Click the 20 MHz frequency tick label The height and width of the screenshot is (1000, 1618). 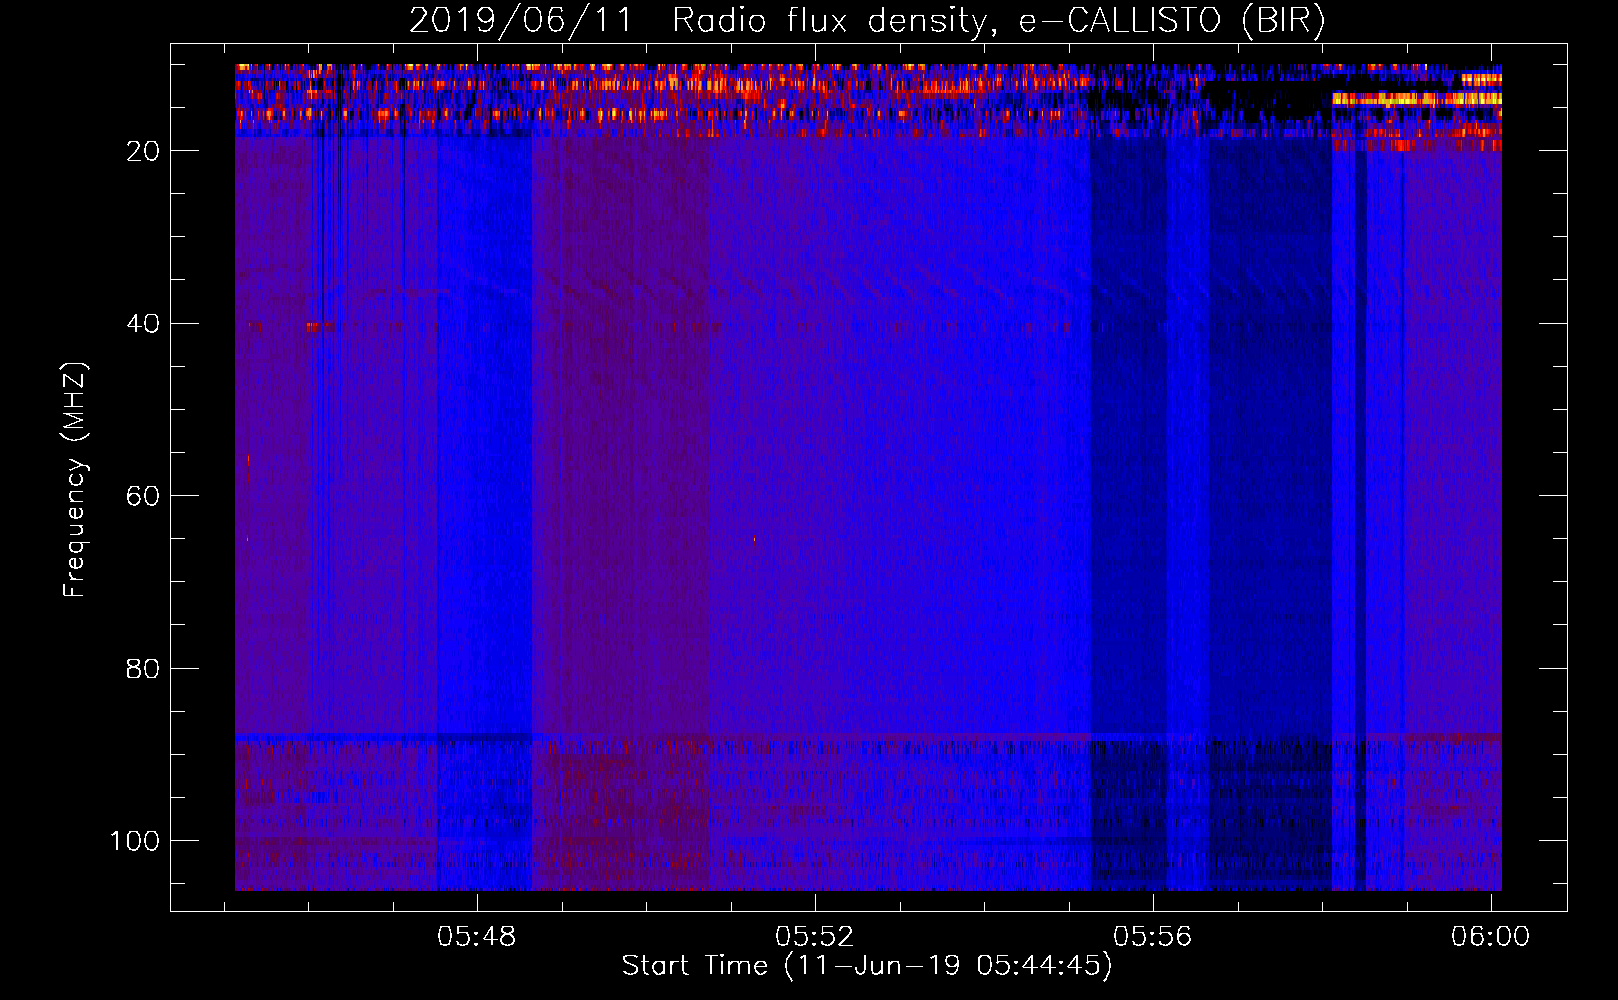143,151
